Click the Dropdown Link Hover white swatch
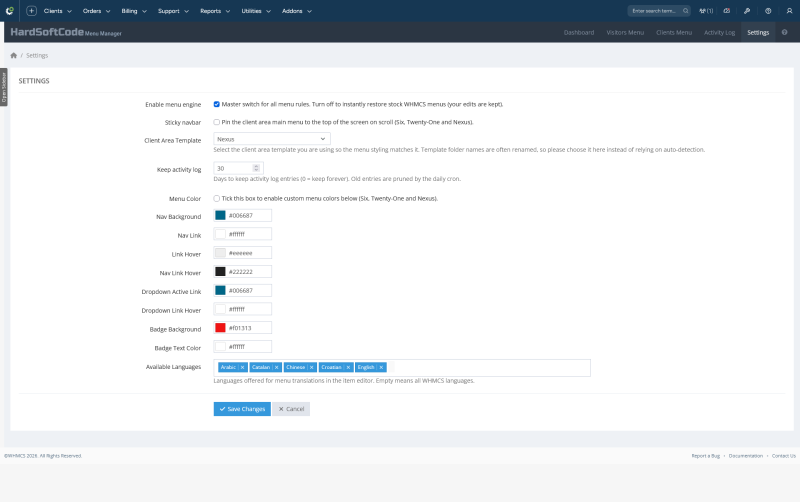This screenshot has width=800, height=502. 220,309
